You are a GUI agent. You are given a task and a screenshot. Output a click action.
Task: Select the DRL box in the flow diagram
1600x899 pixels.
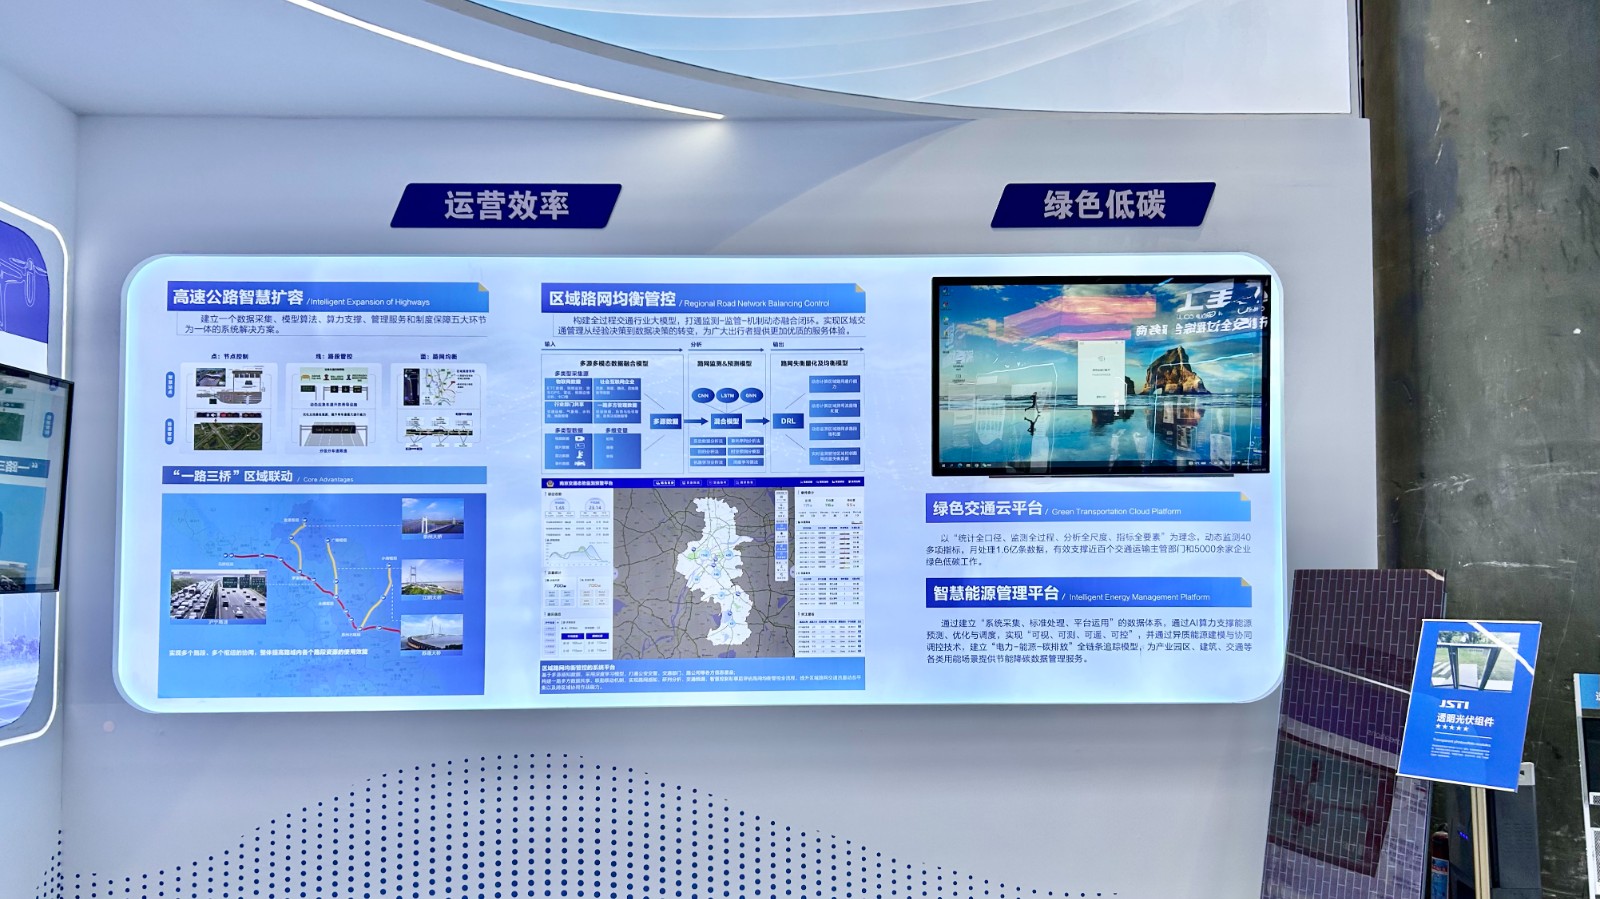pos(788,421)
